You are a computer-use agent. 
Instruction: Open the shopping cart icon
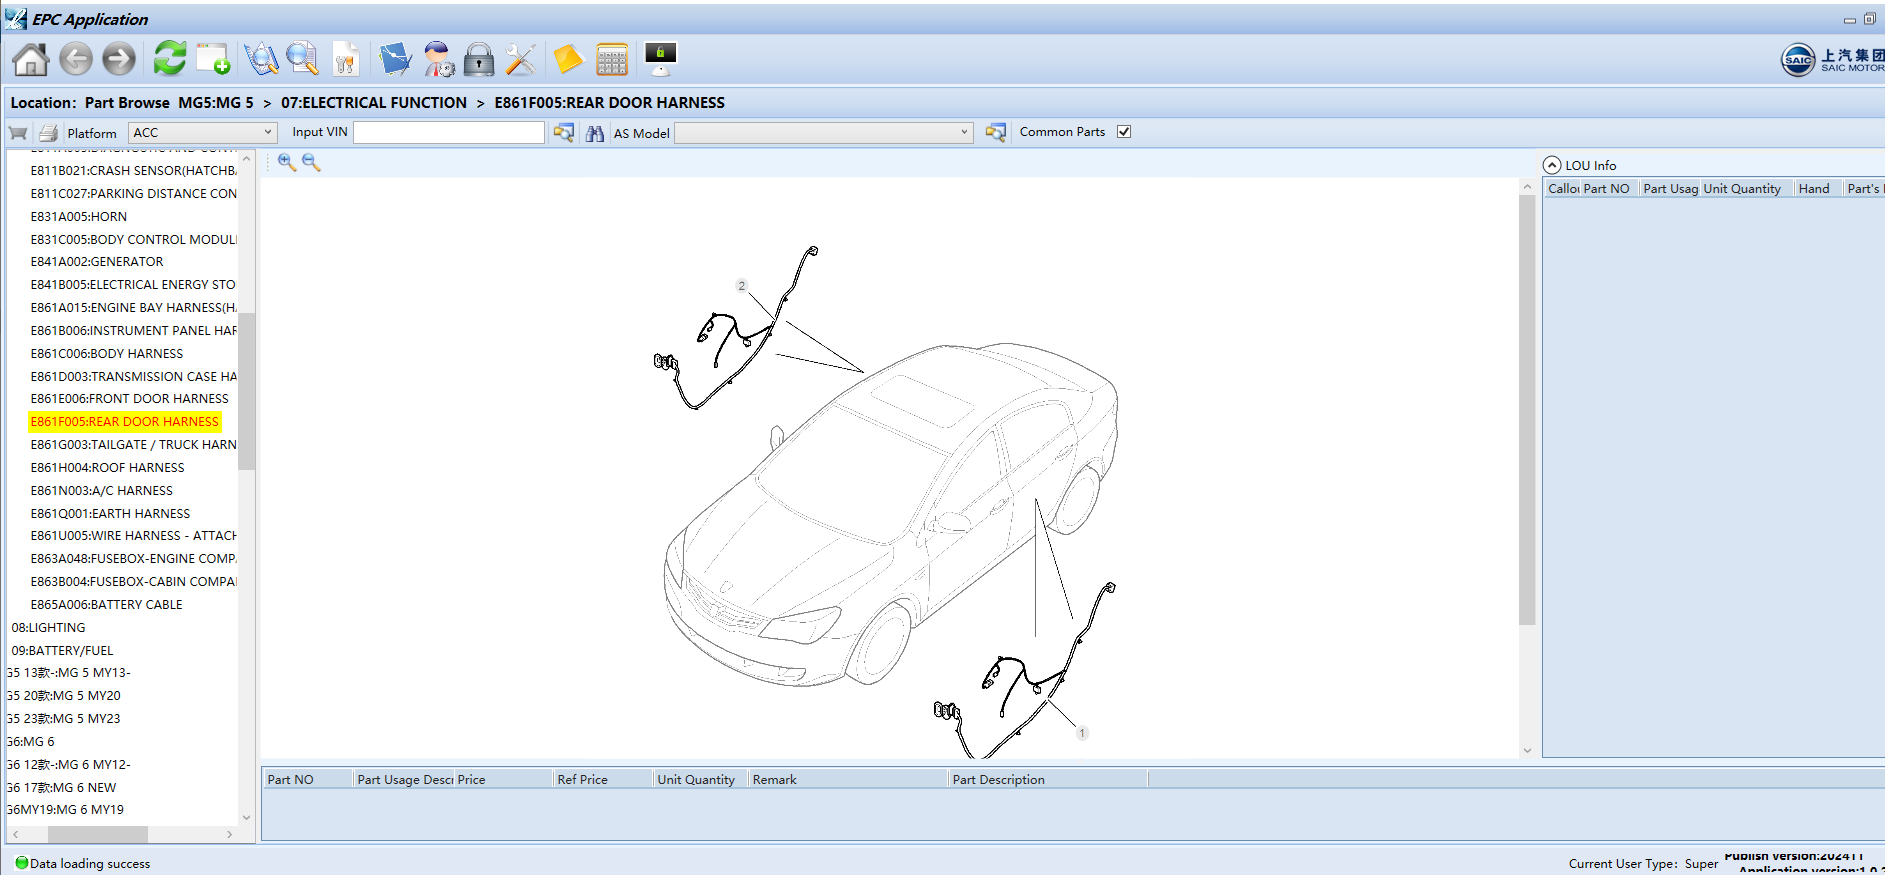[18, 133]
